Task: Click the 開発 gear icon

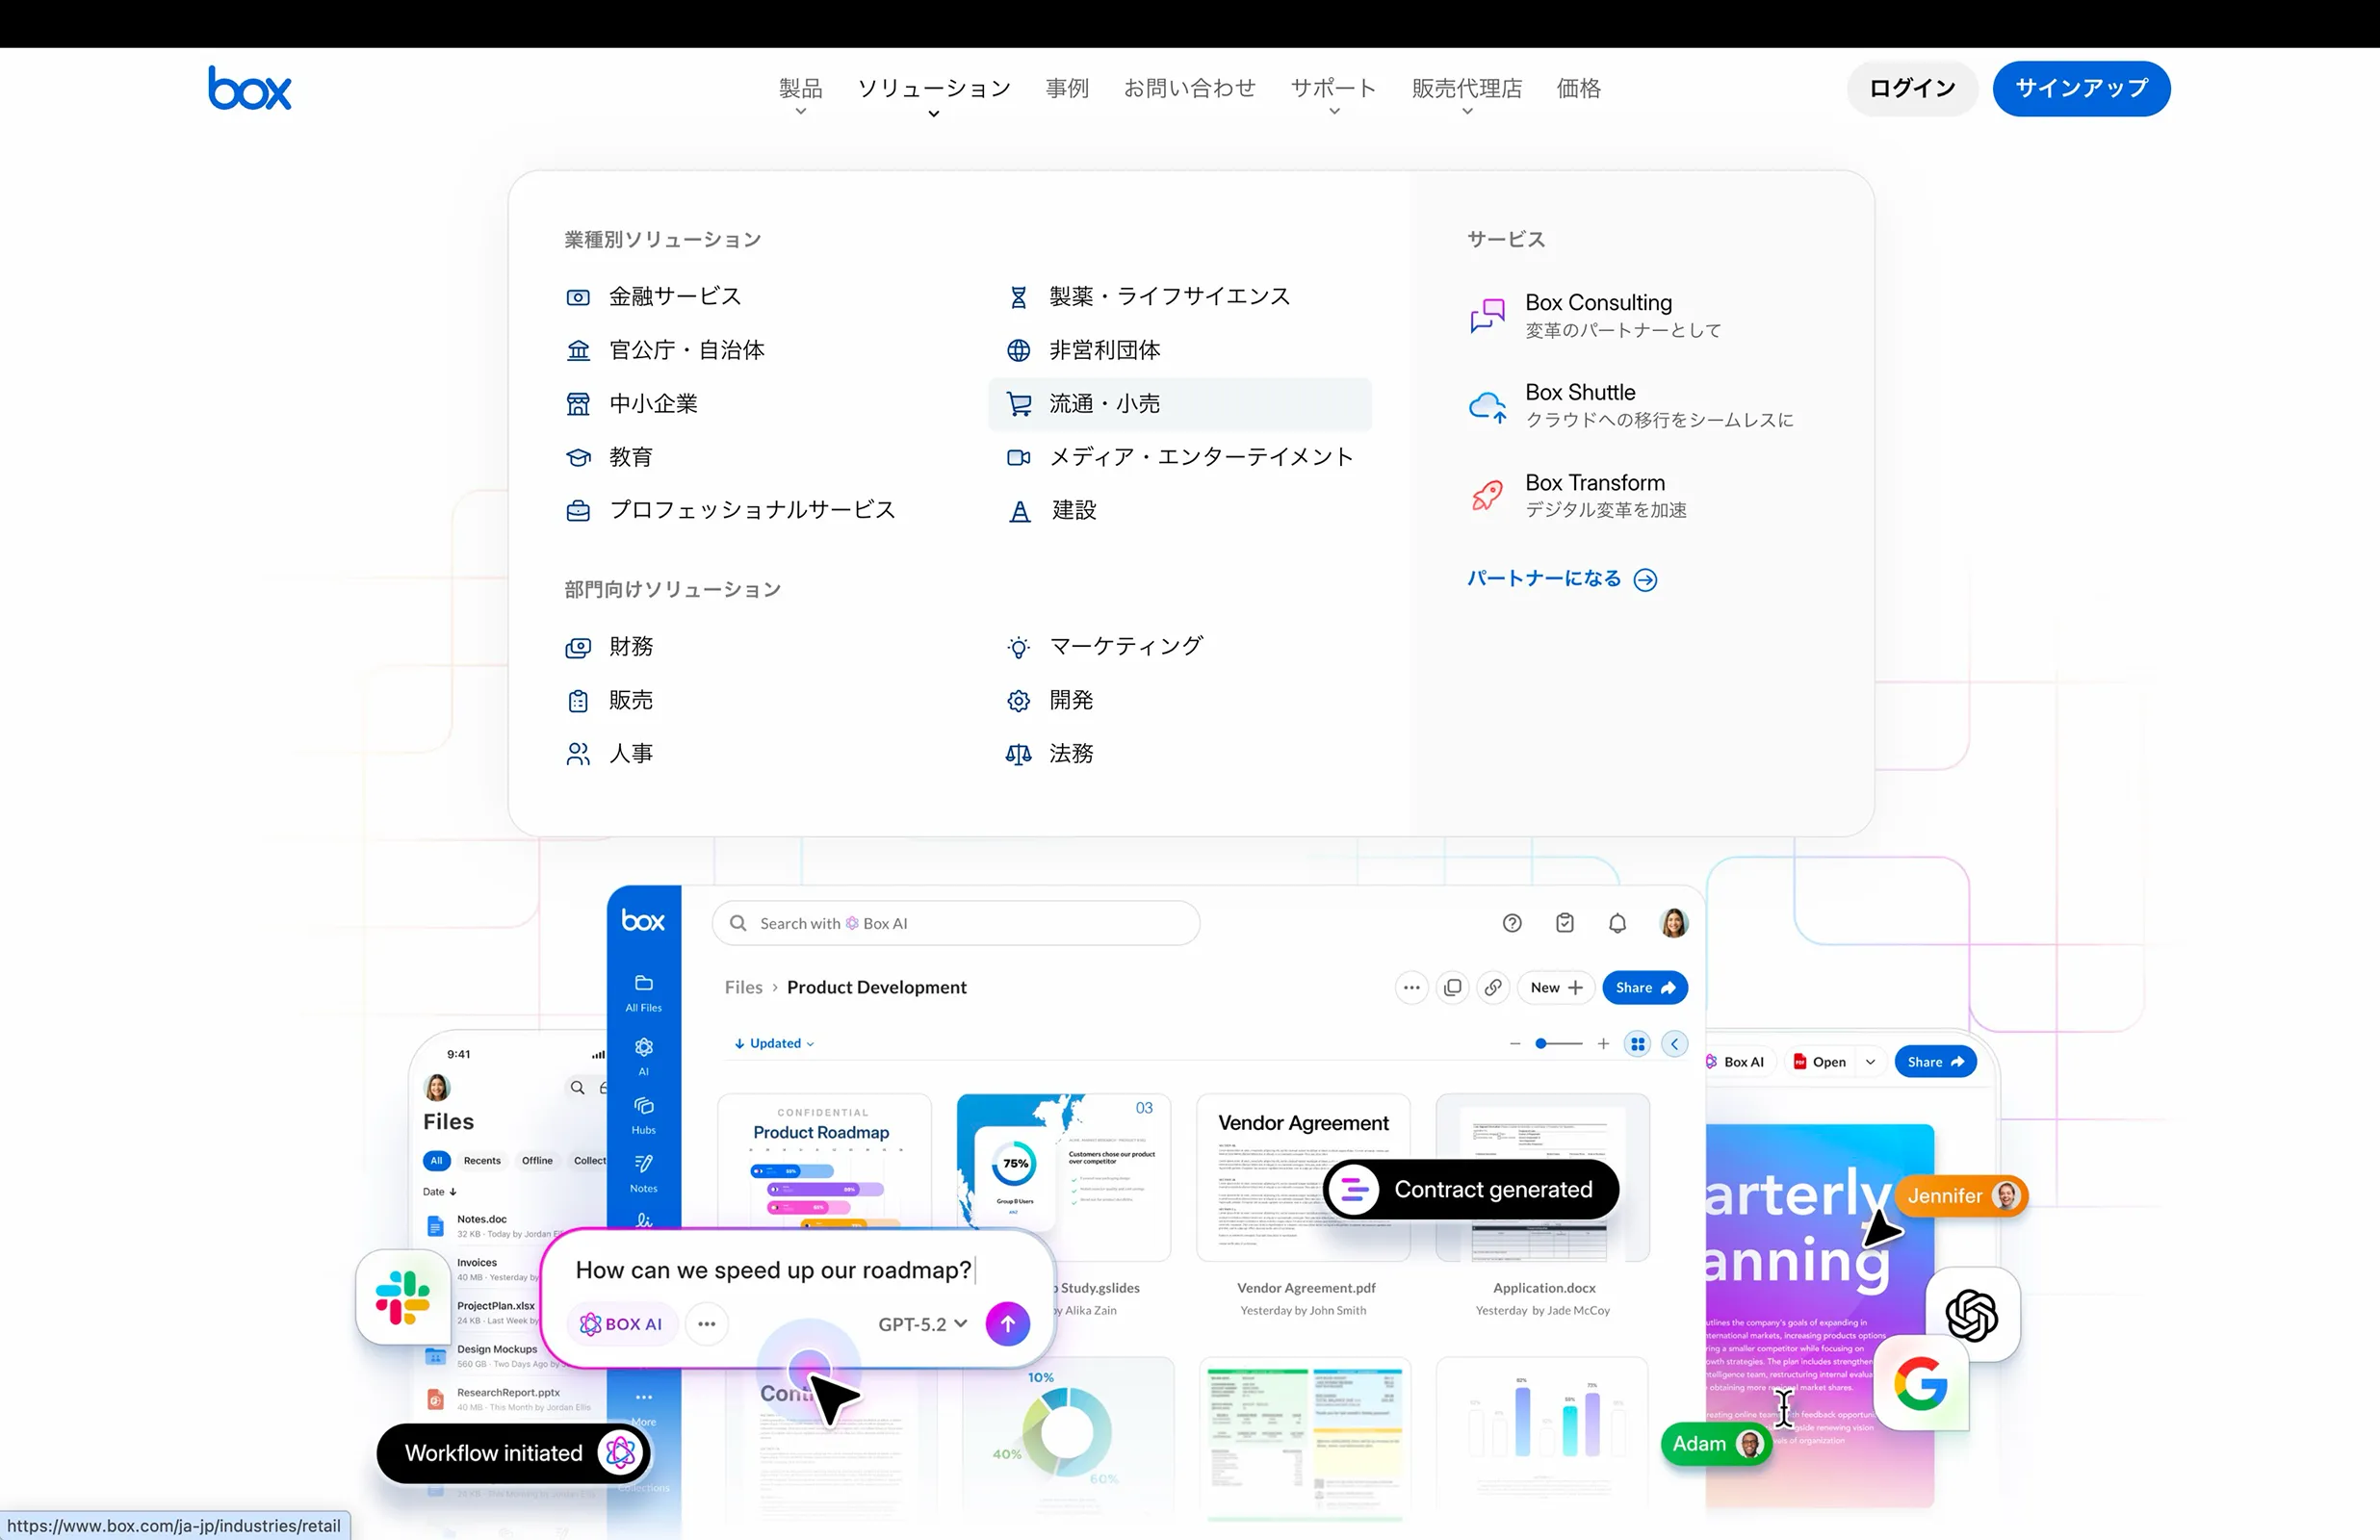Action: click(1018, 701)
